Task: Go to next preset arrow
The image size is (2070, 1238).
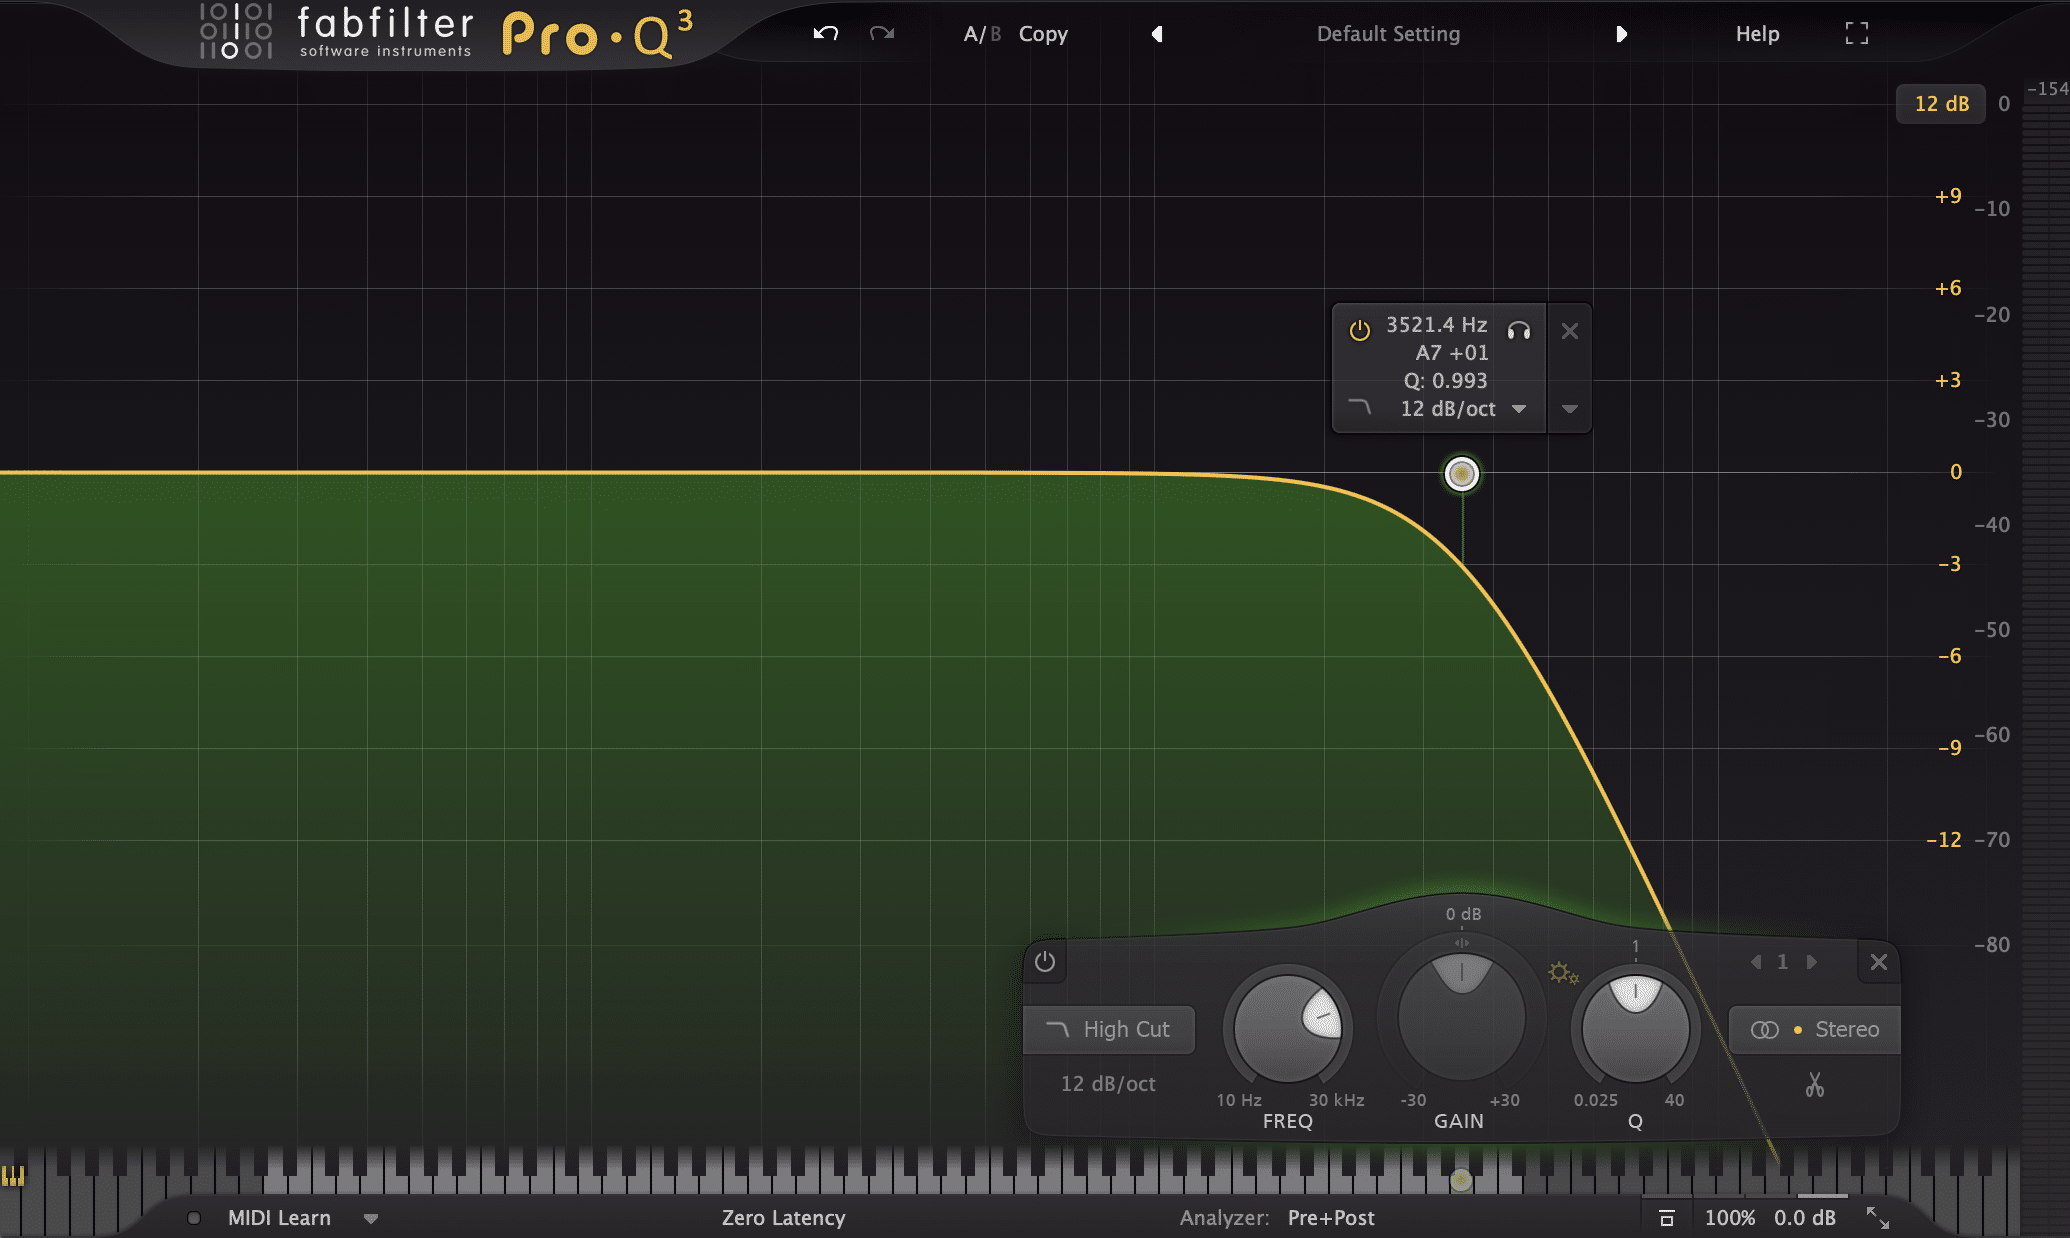Action: pyautogui.click(x=1621, y=34)
